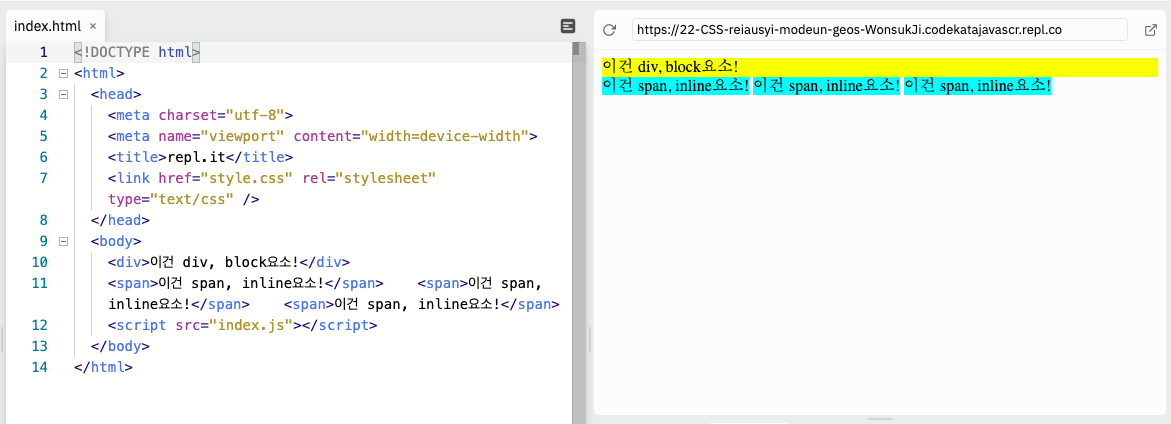Close the index.html tab

93,26
